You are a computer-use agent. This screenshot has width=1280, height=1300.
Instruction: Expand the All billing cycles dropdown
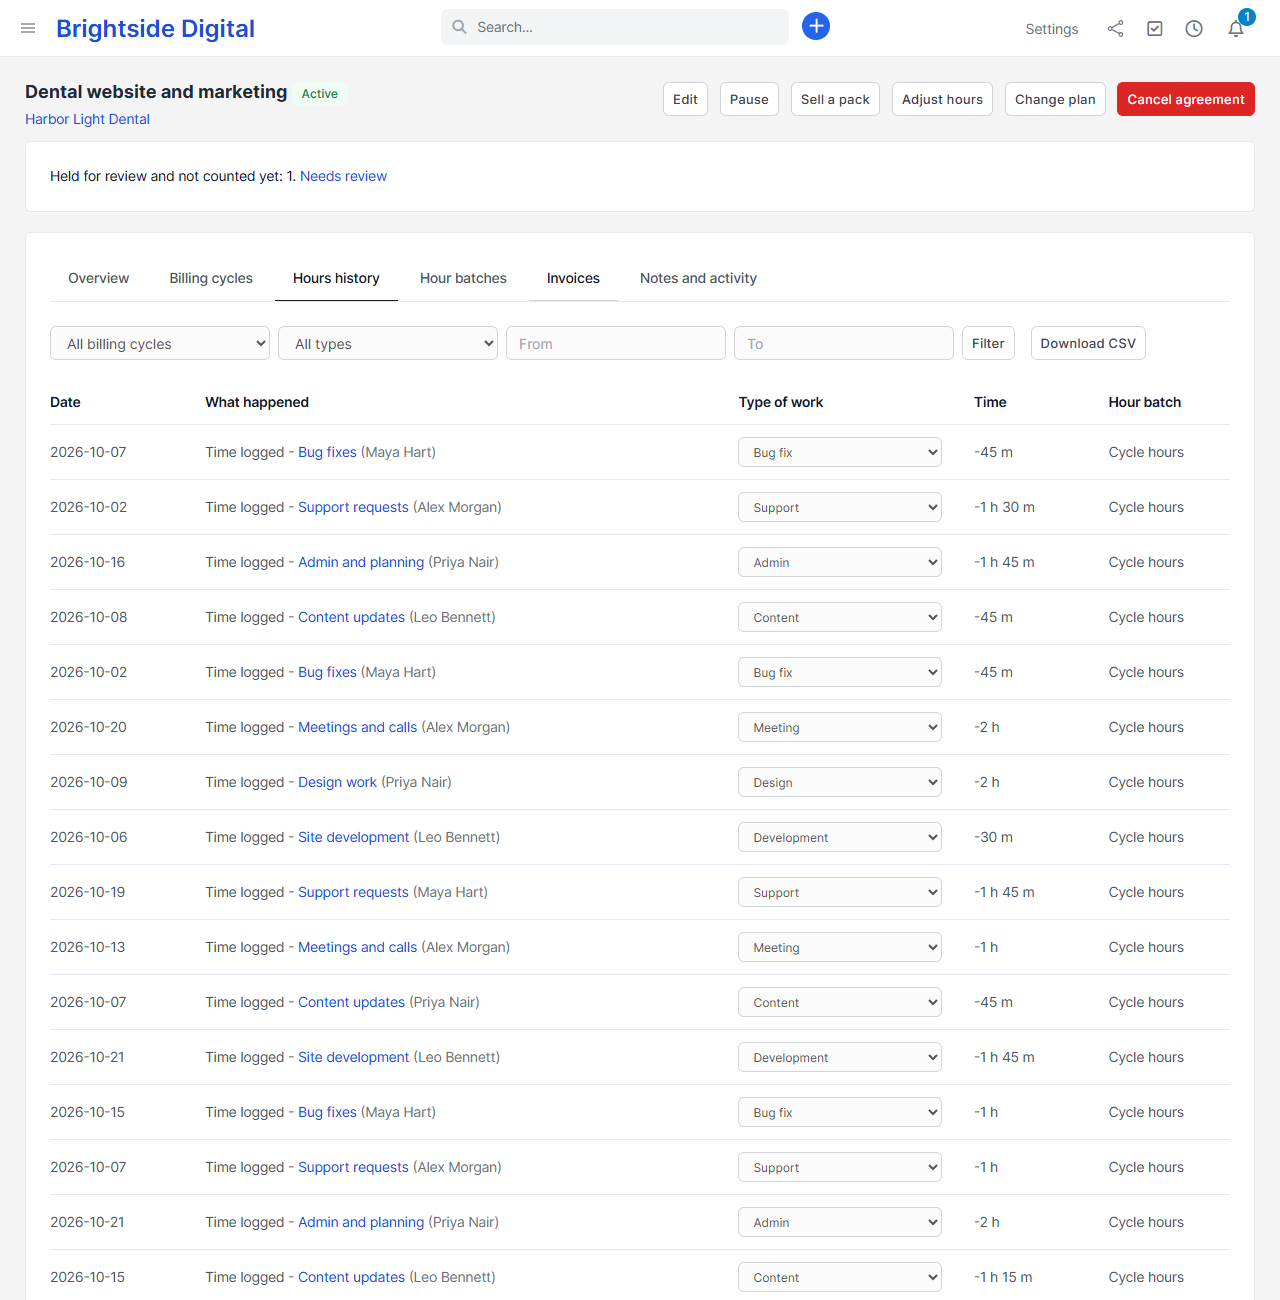(x=160, y=343)
